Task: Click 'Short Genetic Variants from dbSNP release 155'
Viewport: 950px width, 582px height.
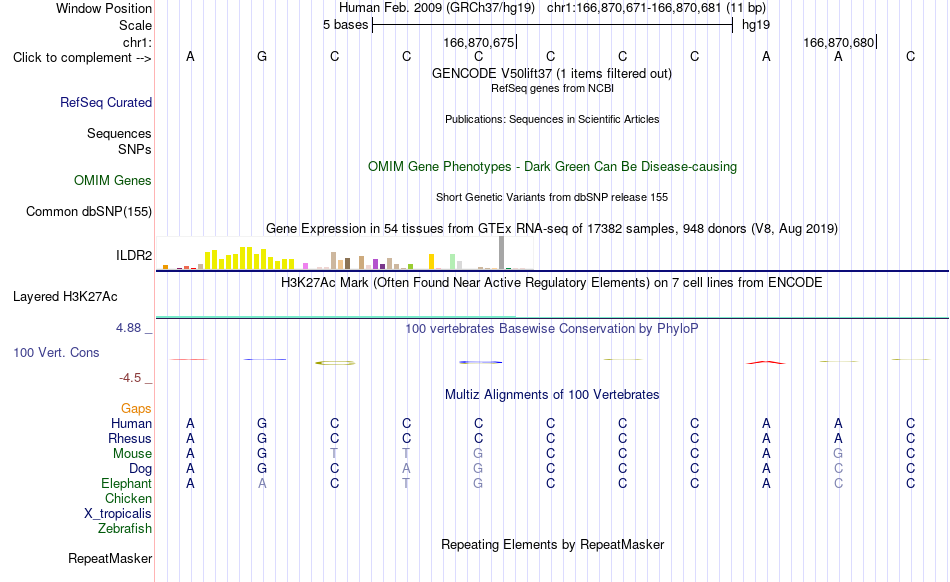Action: 552,197
